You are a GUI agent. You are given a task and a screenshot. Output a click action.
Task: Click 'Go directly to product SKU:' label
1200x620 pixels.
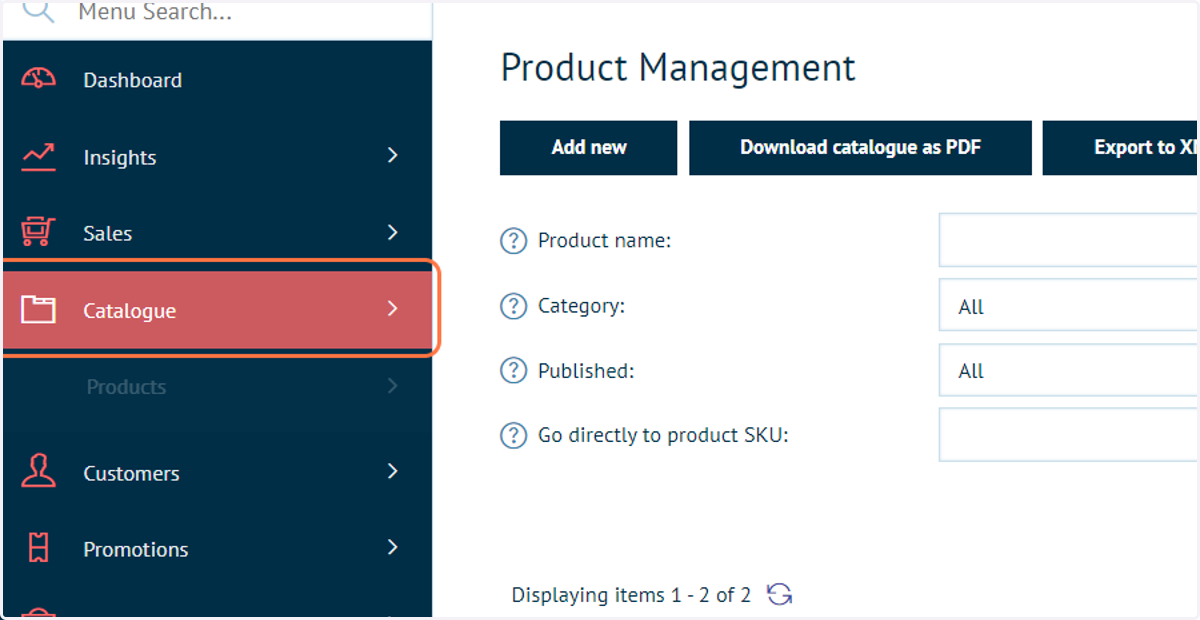pos(663,436)
